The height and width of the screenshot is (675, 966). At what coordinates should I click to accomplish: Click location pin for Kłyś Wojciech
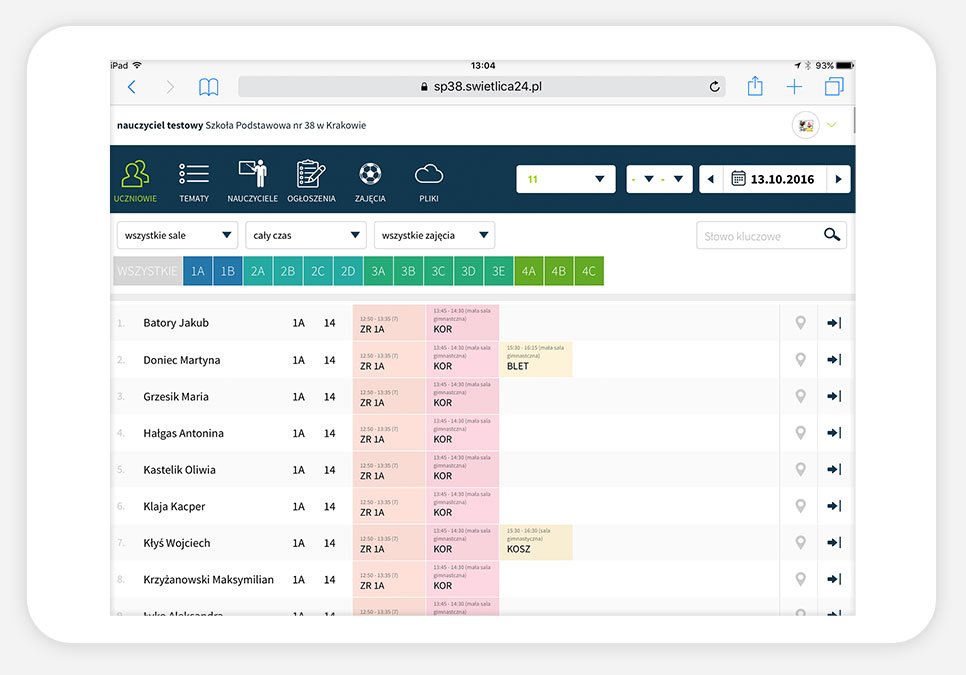pos(800,543)
